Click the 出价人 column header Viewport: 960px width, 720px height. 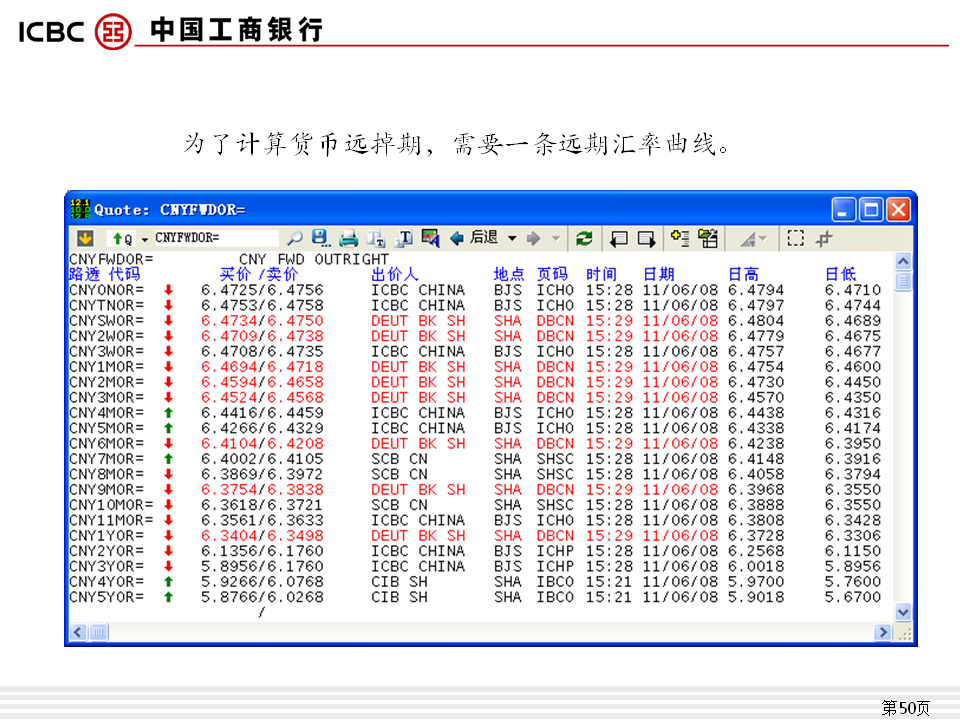(395, 274)
